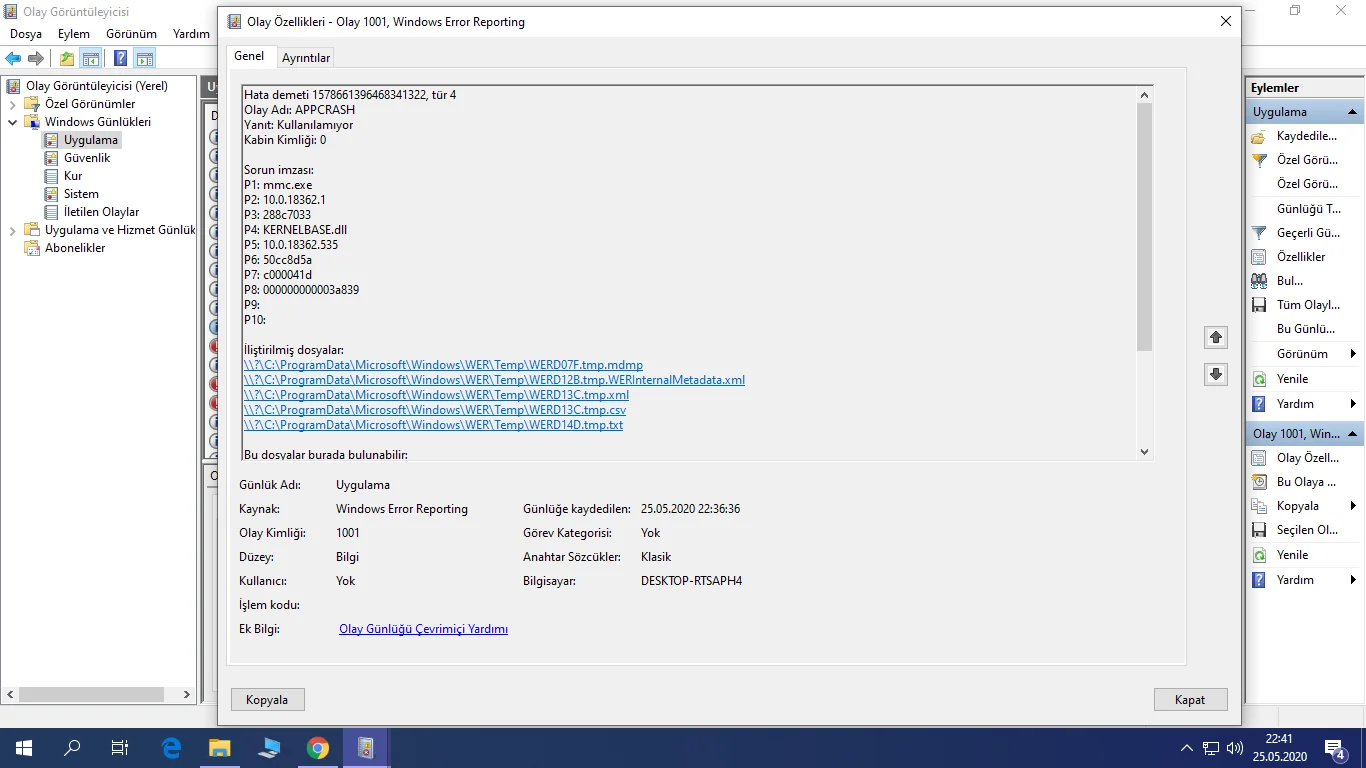The height and width of the screenshot is (768, 1366).
Task: Open the Olay Günlüğü Çevrimiçi Yardımı link
Action: [424, 629]
